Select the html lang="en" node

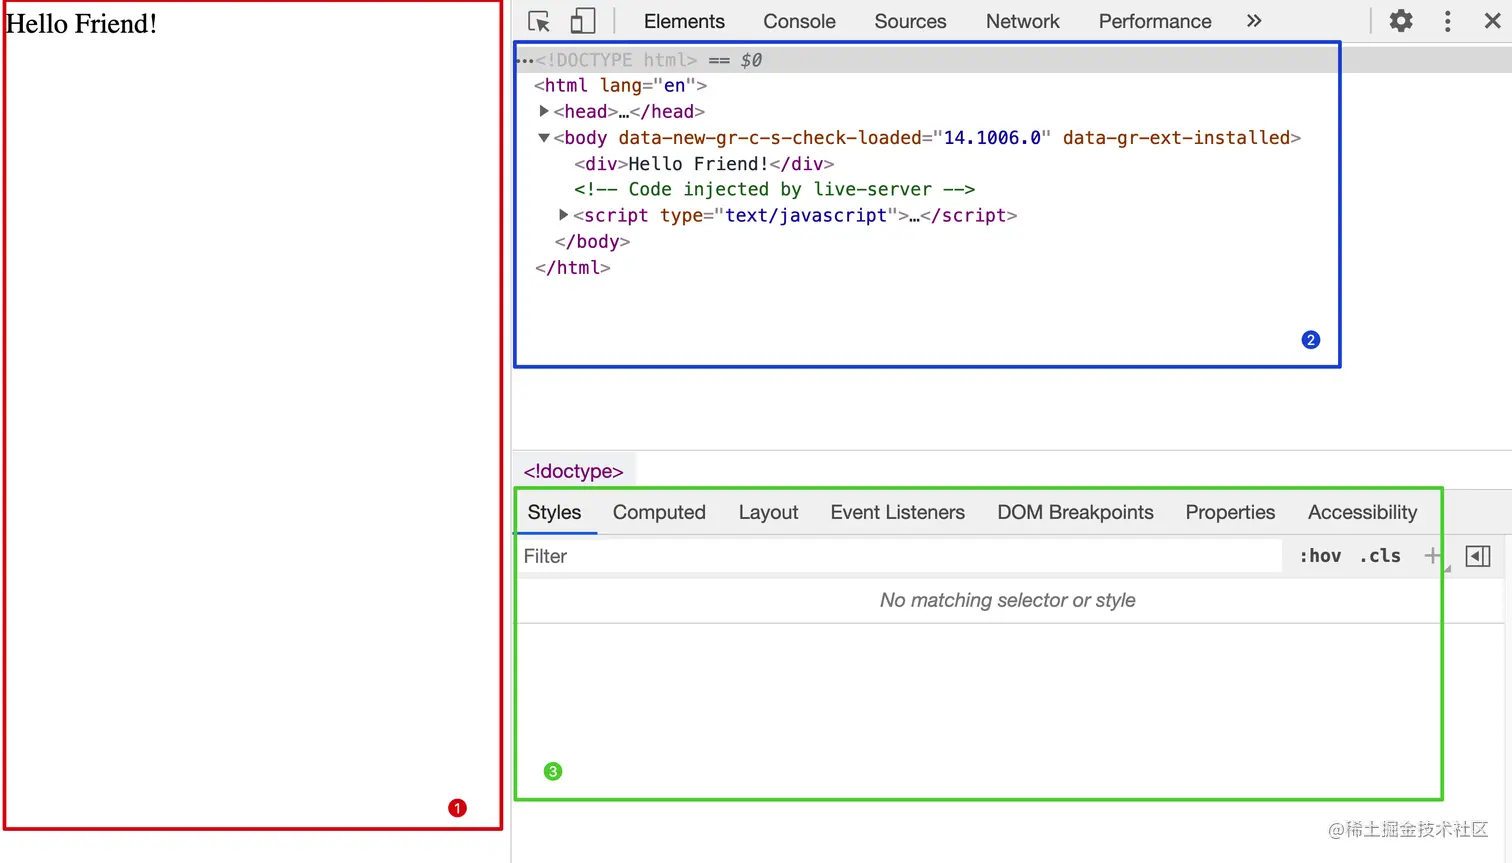click(x=620, y=86)
